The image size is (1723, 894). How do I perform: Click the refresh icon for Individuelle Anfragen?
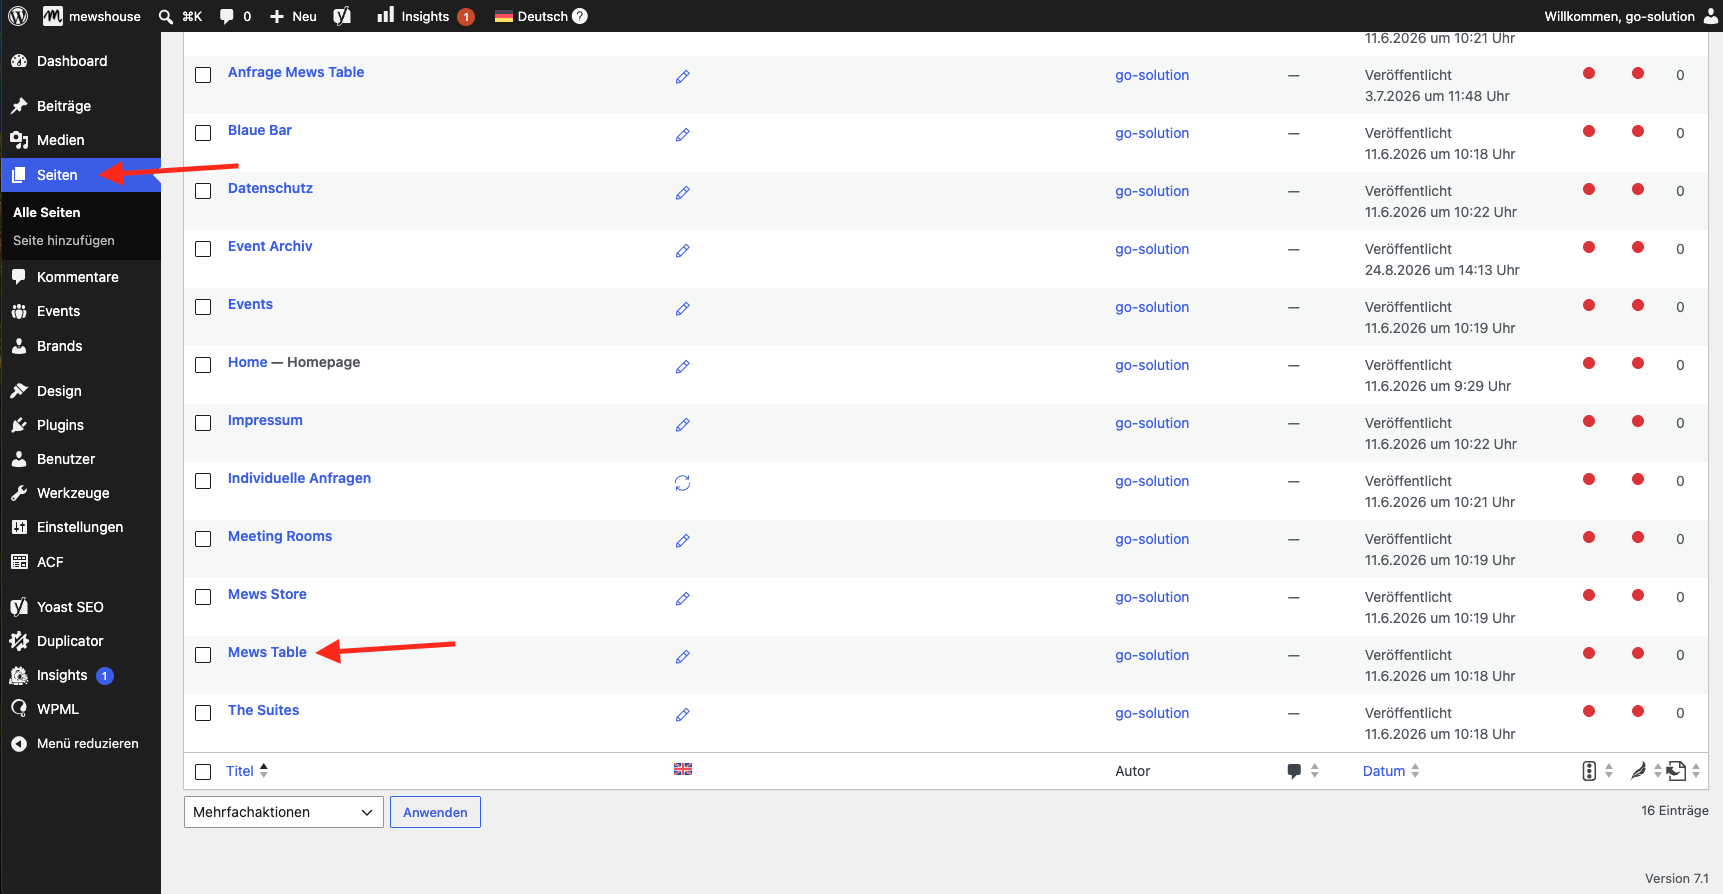tap(683, 483)
